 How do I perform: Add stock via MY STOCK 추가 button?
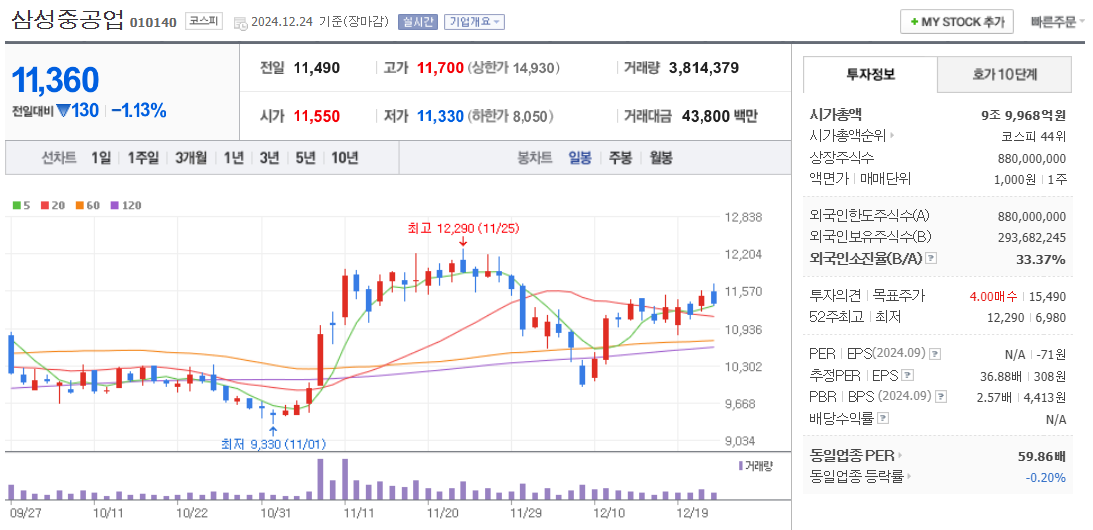pyautogui.click(x=956, y=22)
